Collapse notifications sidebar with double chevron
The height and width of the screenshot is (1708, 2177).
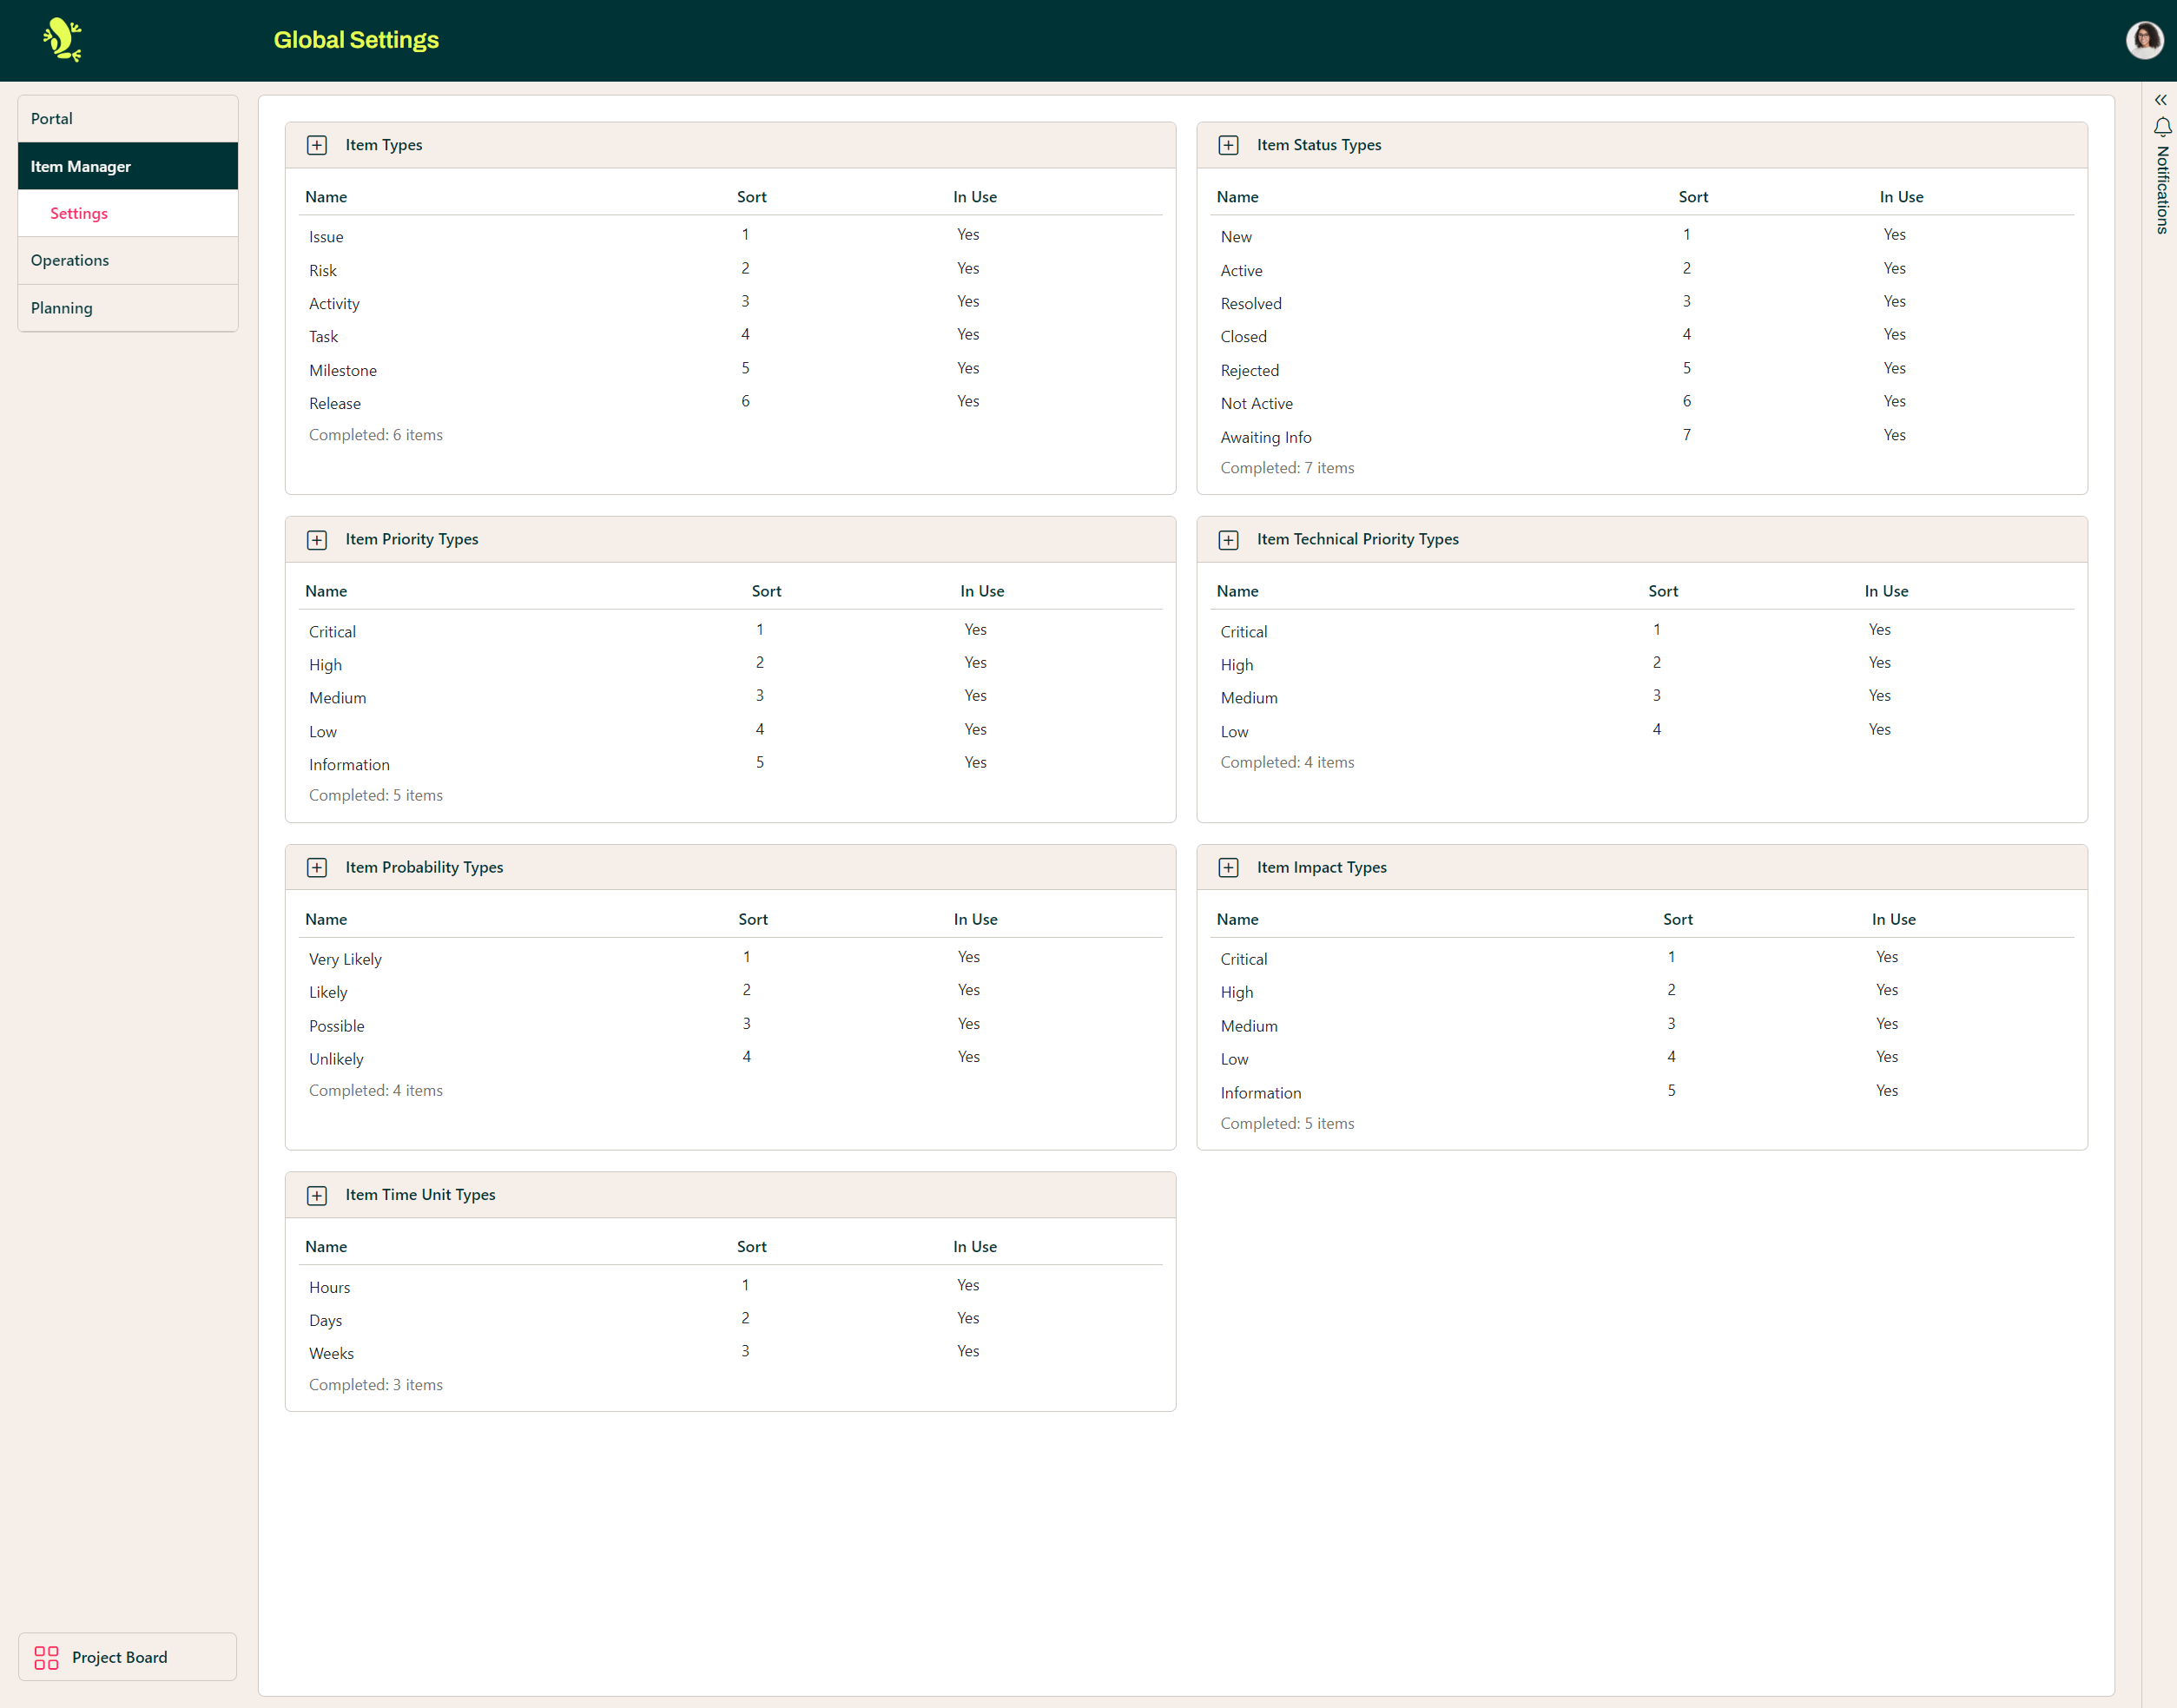(x=2160, y=100)
